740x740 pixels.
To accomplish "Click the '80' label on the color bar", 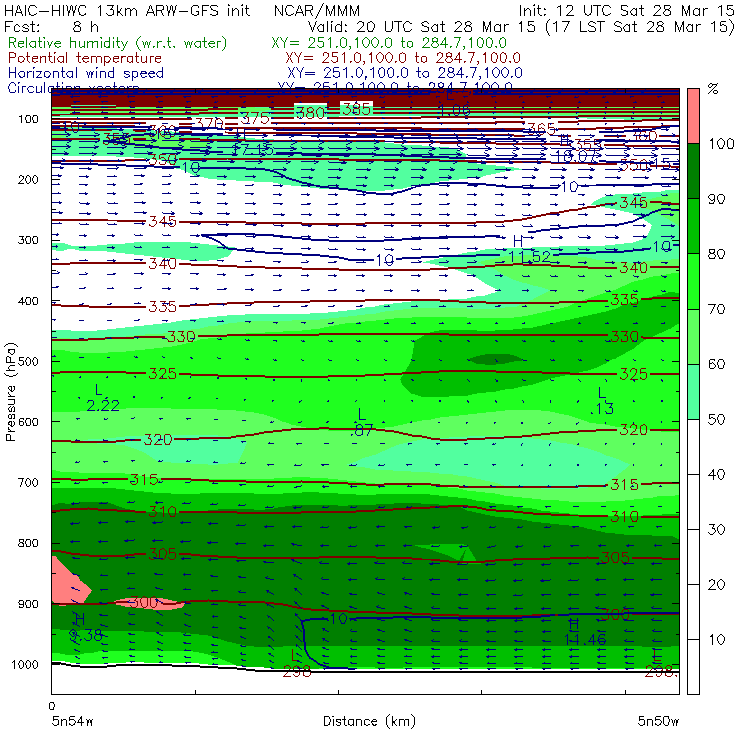I will pos(716,254).
